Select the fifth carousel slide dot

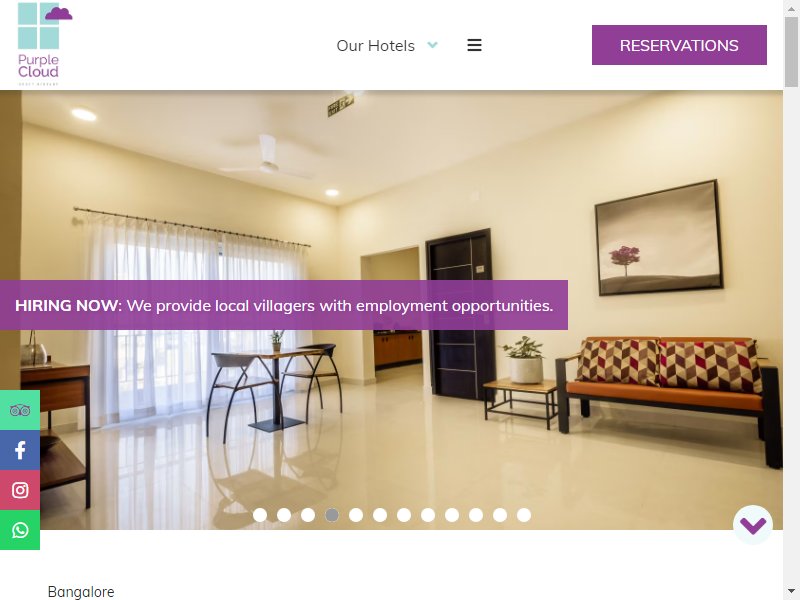pos(356,515)
